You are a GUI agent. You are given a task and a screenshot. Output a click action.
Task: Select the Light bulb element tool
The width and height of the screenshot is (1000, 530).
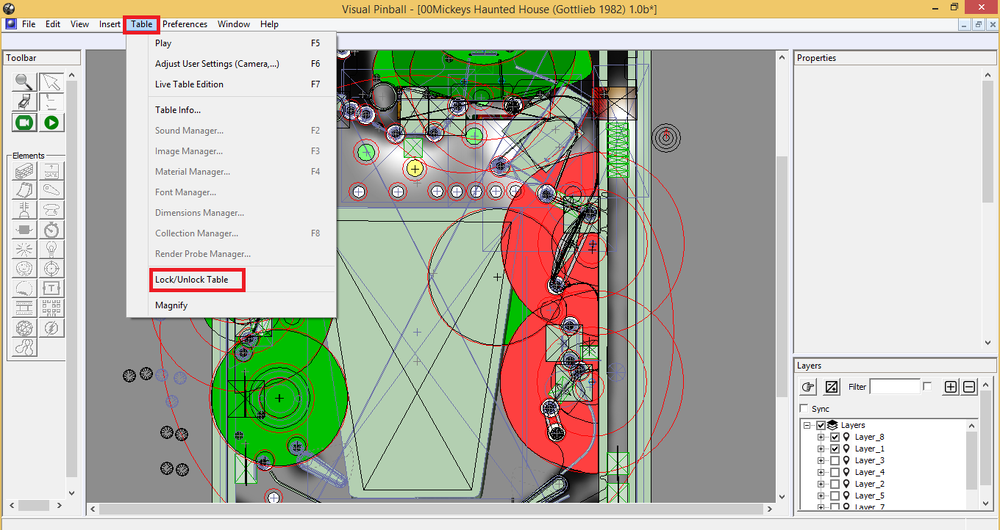click(x=51, y=249)
